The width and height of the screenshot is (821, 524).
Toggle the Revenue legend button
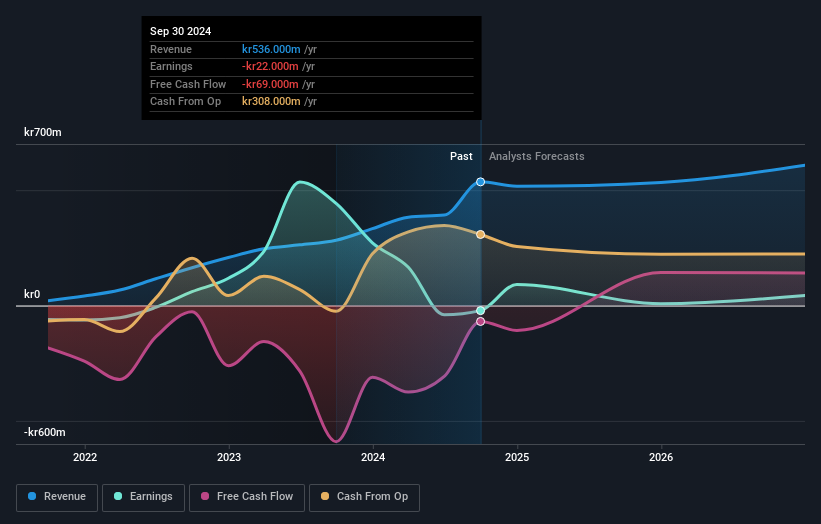tap(57, 497)
